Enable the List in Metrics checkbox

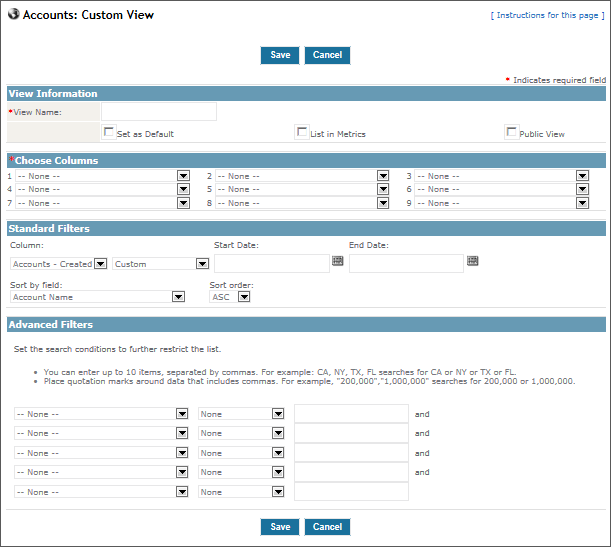click(x=301, y=132)
